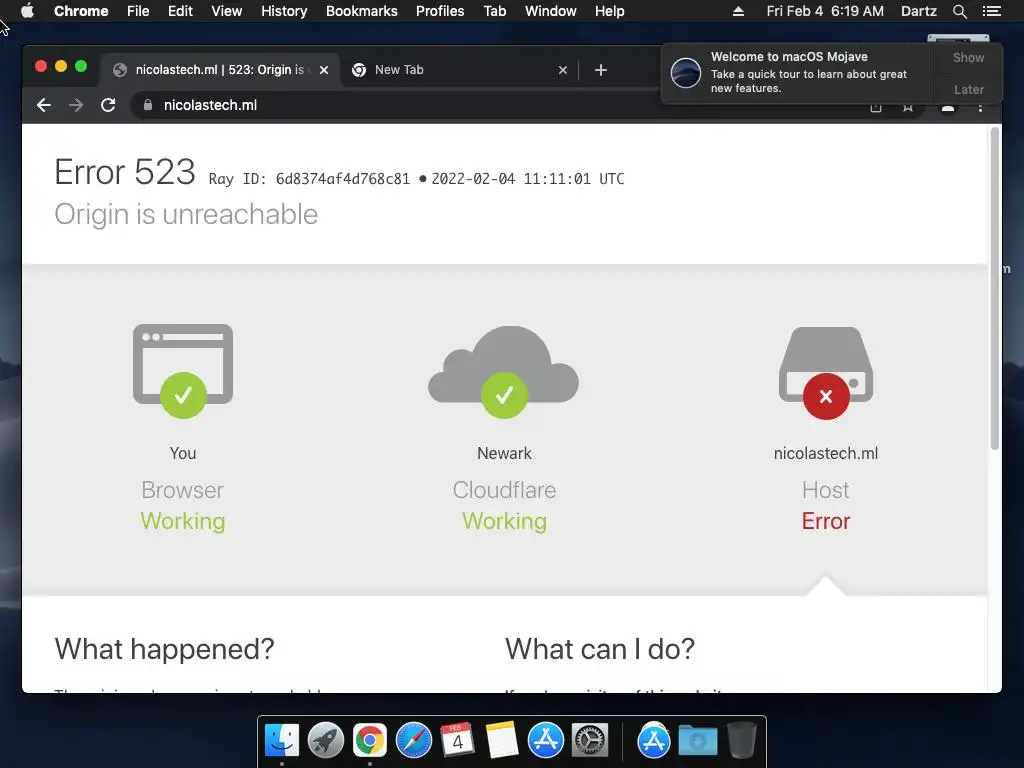1024x768 pixels.
Task: Open Finder from the Dock
Action: 282,741
